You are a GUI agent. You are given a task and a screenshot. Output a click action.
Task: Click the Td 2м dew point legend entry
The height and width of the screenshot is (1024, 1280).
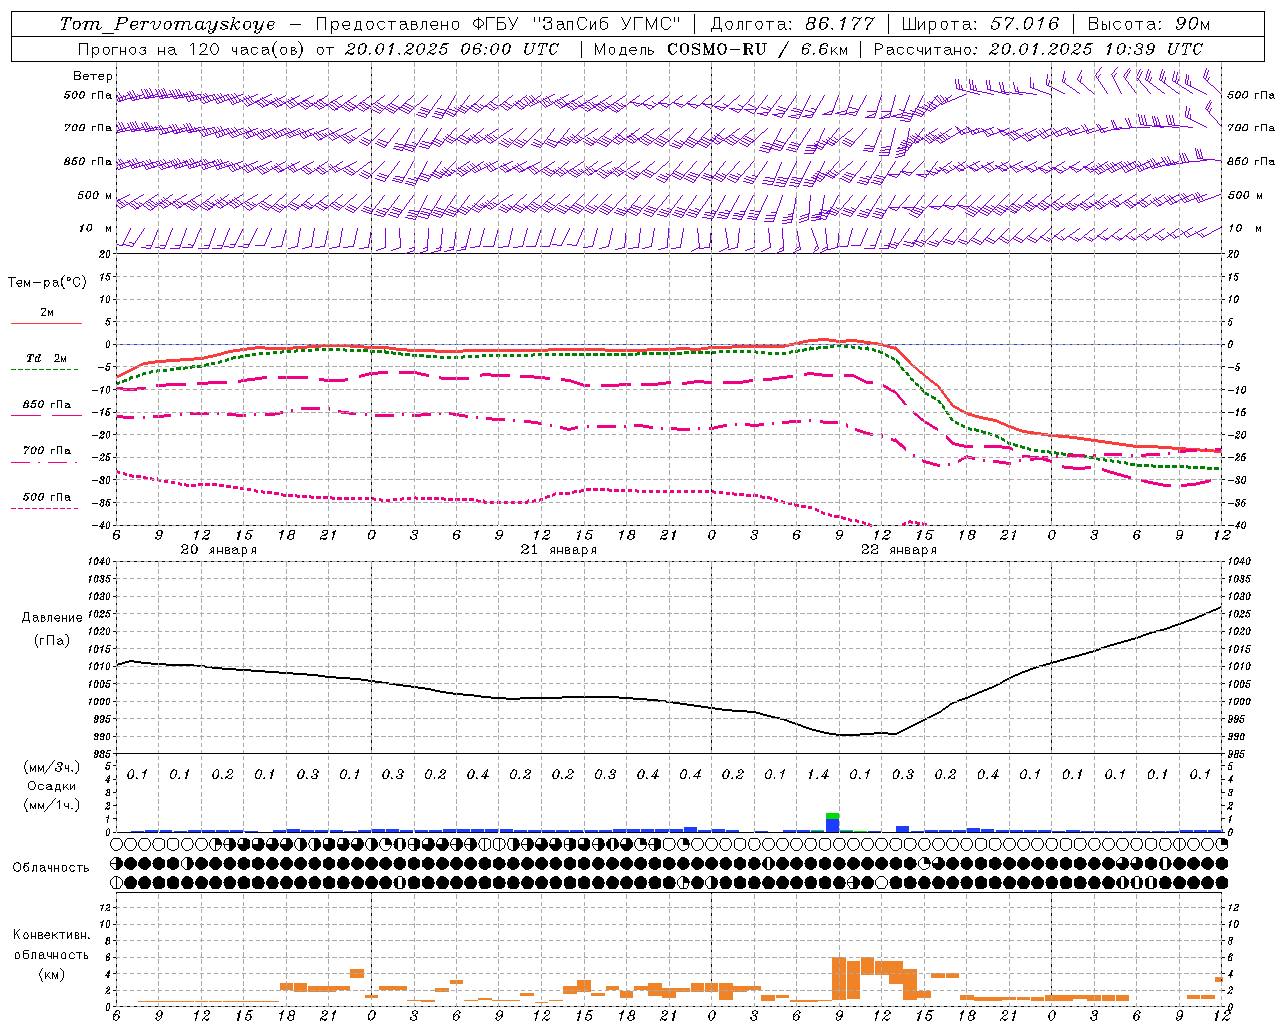(47, 358)
